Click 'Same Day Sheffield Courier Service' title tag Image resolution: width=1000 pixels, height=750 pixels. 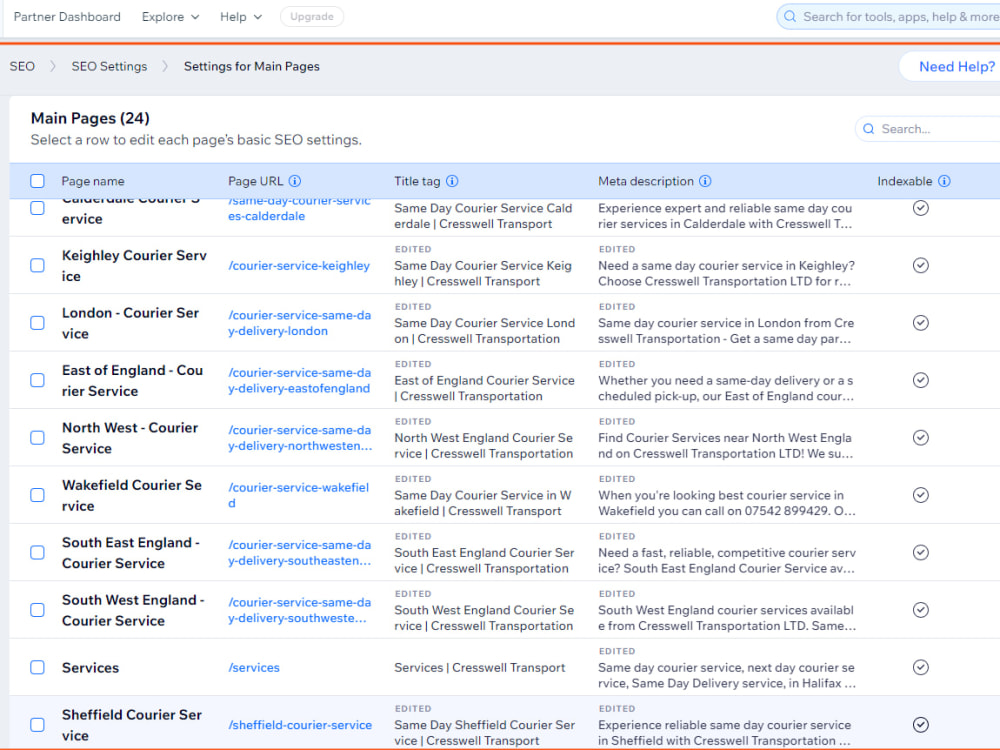[x=485, y=732]
